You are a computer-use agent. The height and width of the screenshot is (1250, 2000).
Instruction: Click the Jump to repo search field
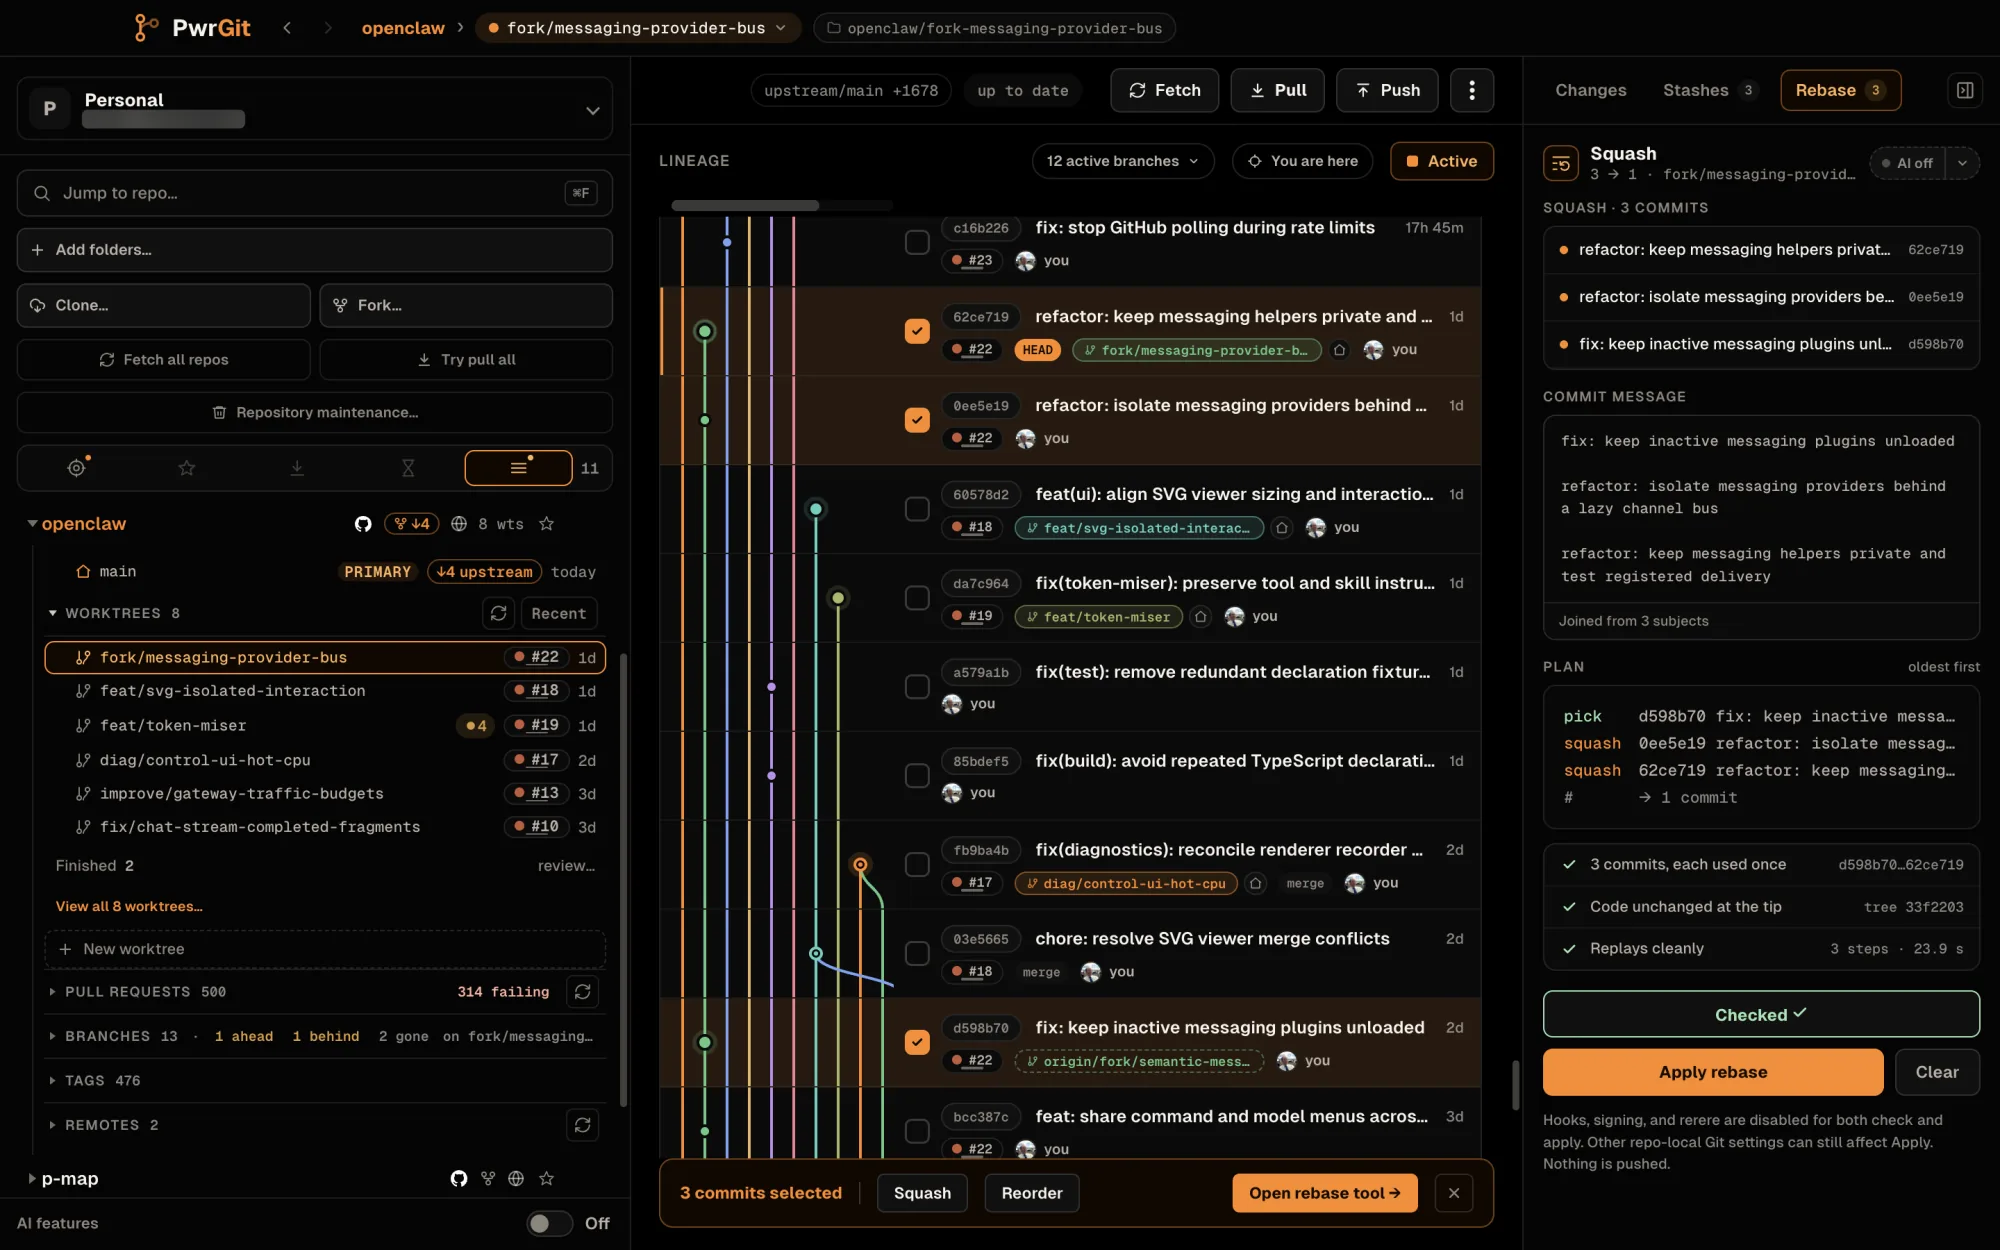coord(314,193)
